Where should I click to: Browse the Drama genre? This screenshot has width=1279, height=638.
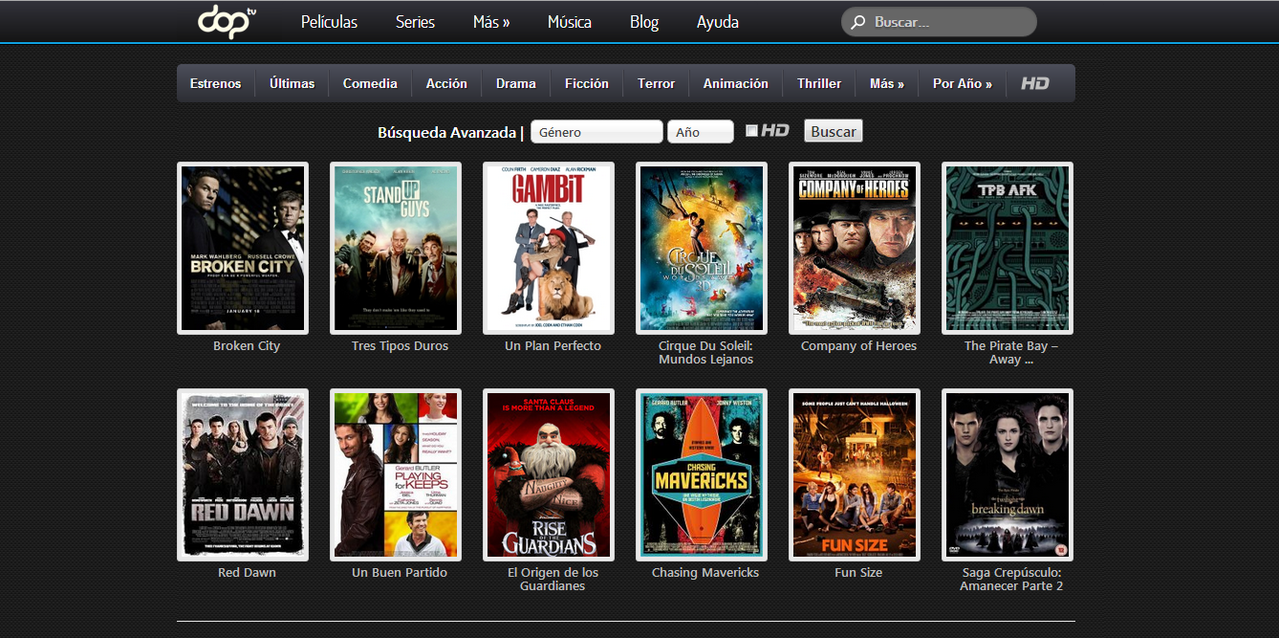coord(516,84)
